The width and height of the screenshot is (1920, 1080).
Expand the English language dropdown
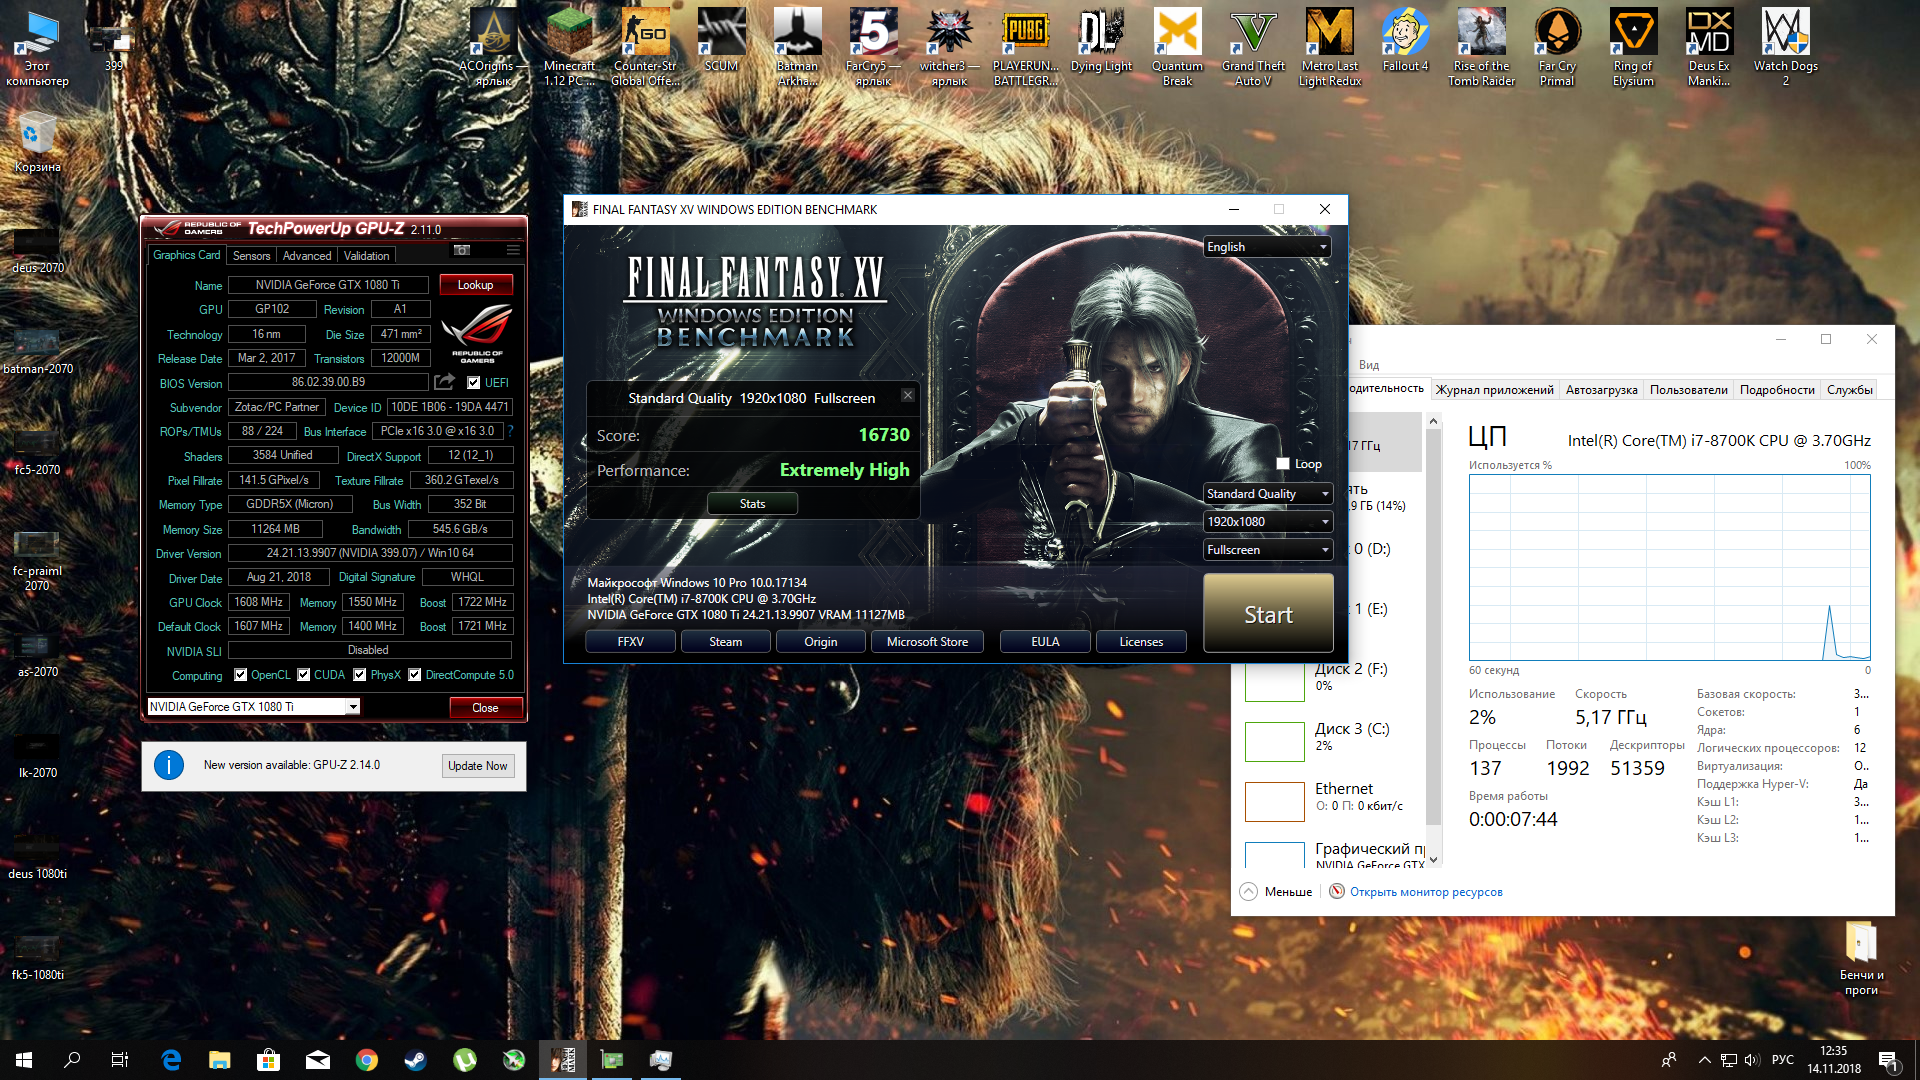1266,247
